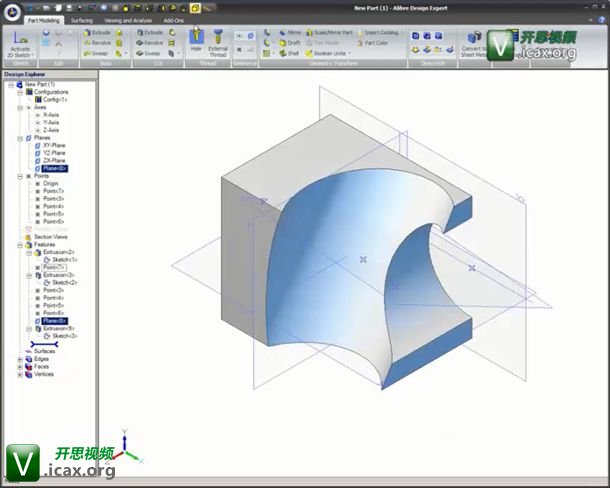Select Y-Axis in the tree
This screenshot has height=488, width=610.
pyautogui.click(x=51, y=123)
